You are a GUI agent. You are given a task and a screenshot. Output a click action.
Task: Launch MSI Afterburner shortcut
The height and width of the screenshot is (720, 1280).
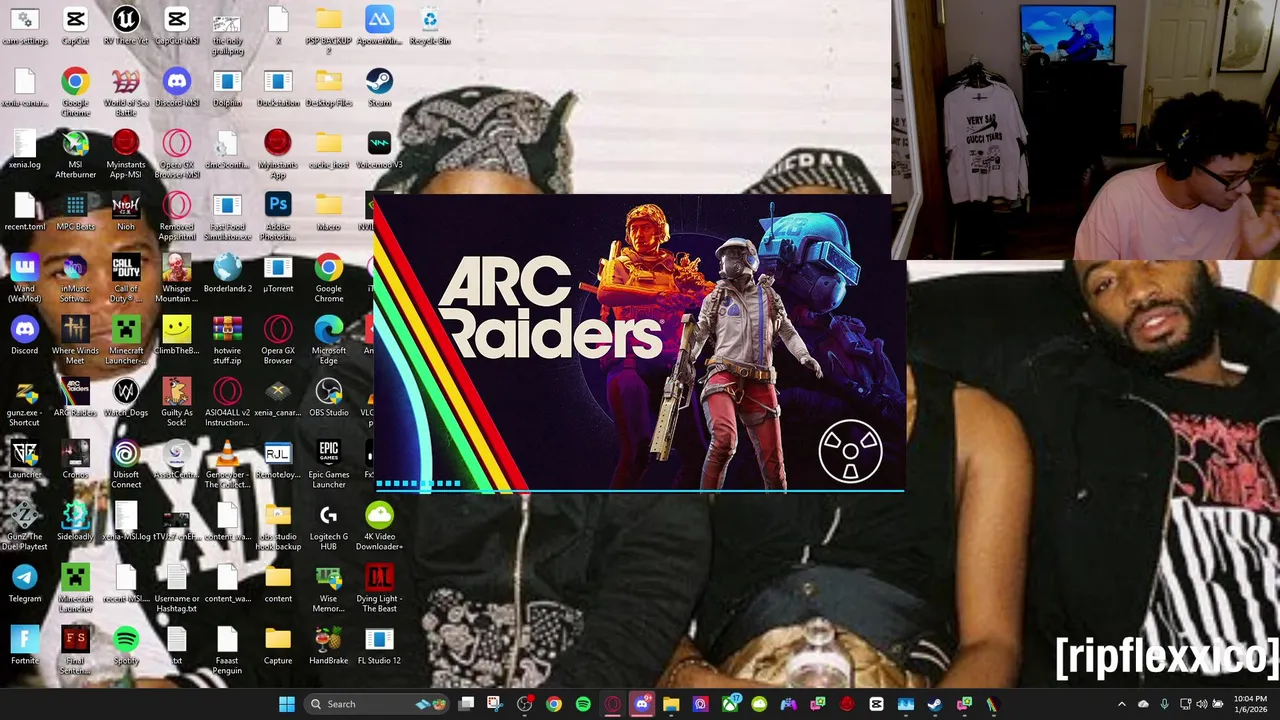[x=75, y=154]
